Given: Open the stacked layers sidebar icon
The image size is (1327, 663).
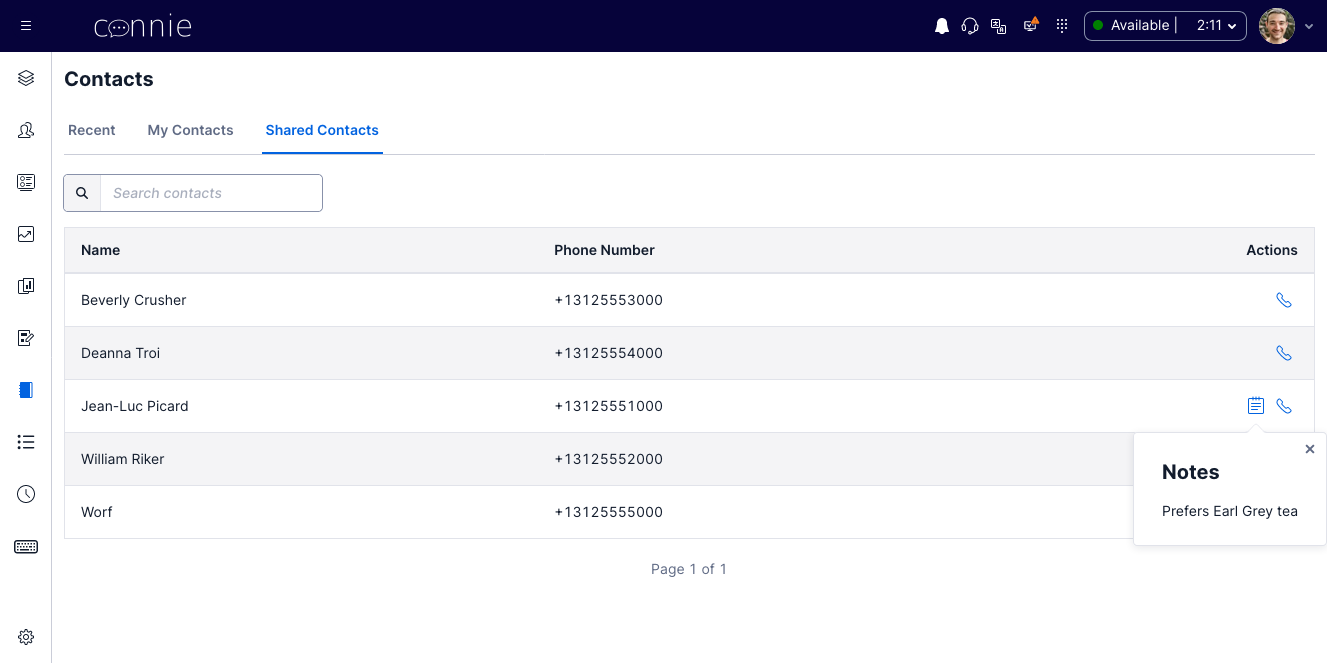Looking at the screenshot, I should 26,78.
